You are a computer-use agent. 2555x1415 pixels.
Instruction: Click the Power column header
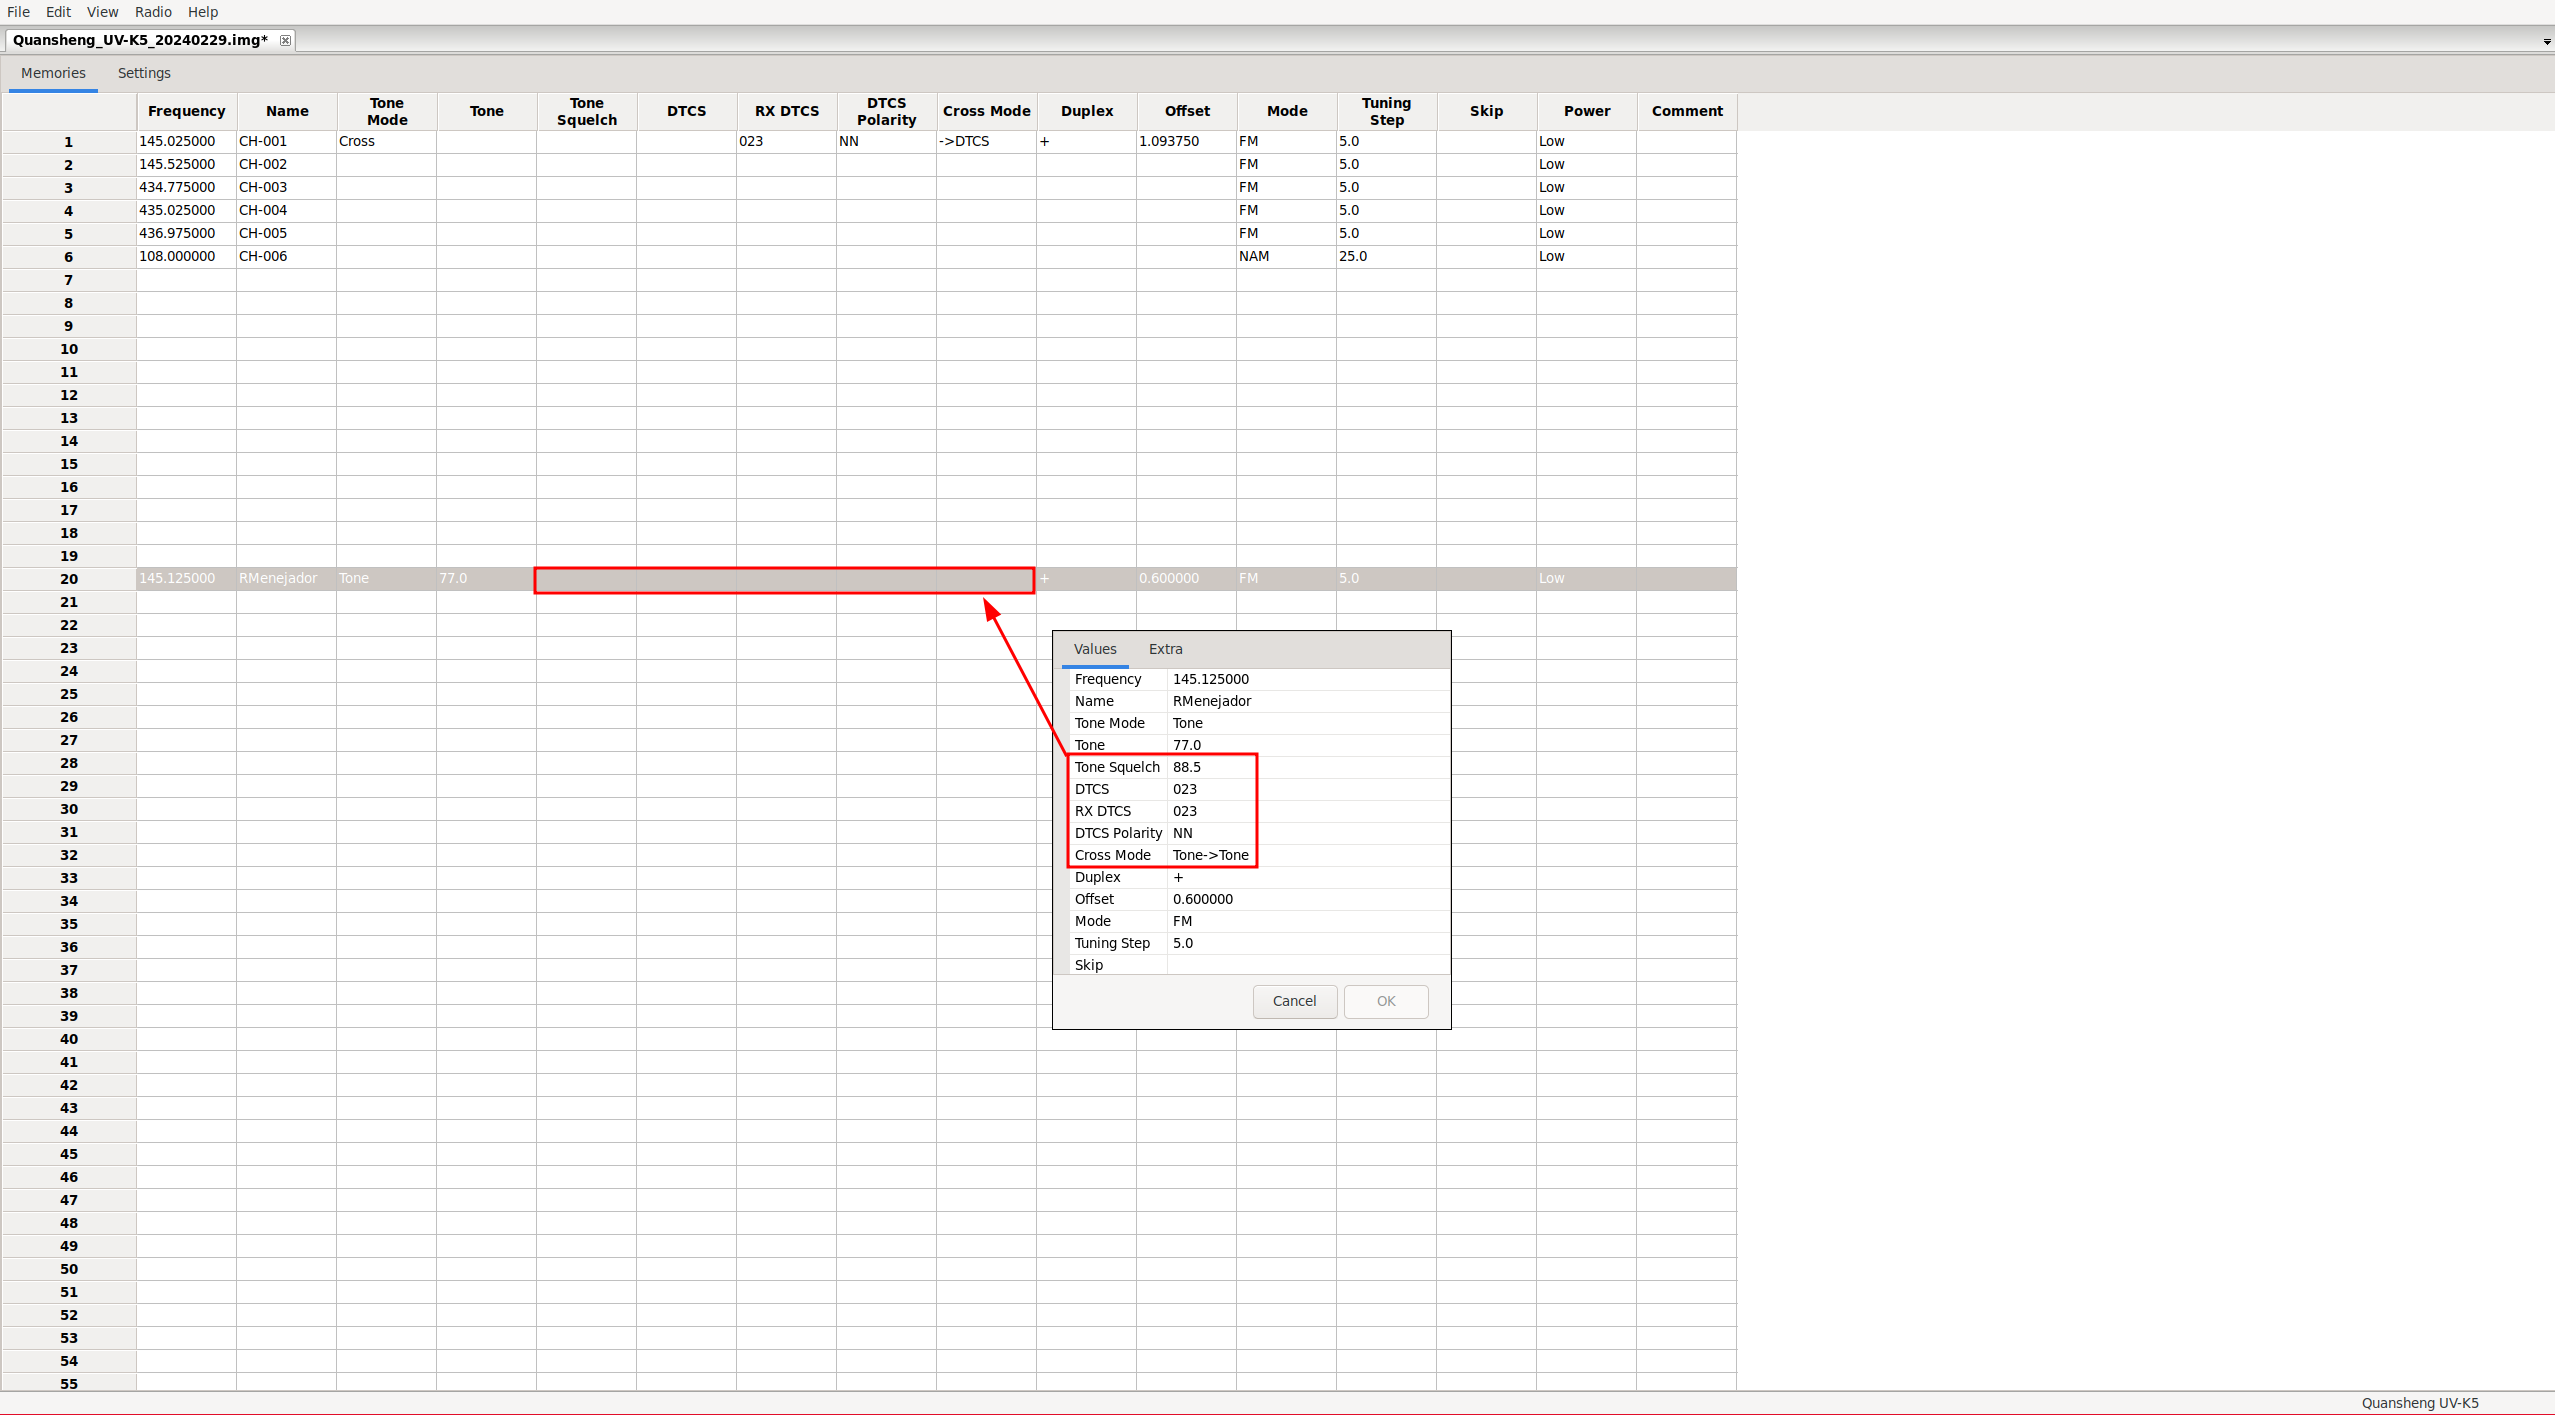tap(1586, 111)
